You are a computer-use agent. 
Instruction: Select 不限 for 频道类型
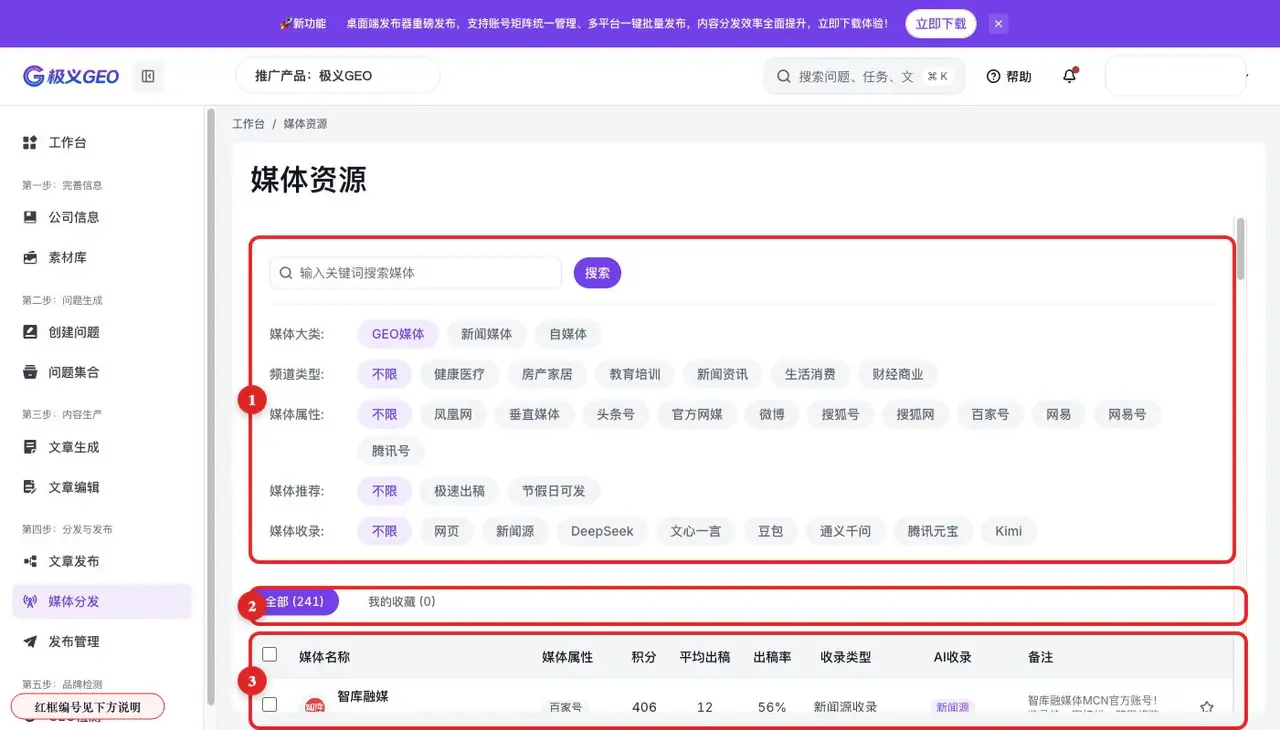pyautogui.click(x=384, y=374)
